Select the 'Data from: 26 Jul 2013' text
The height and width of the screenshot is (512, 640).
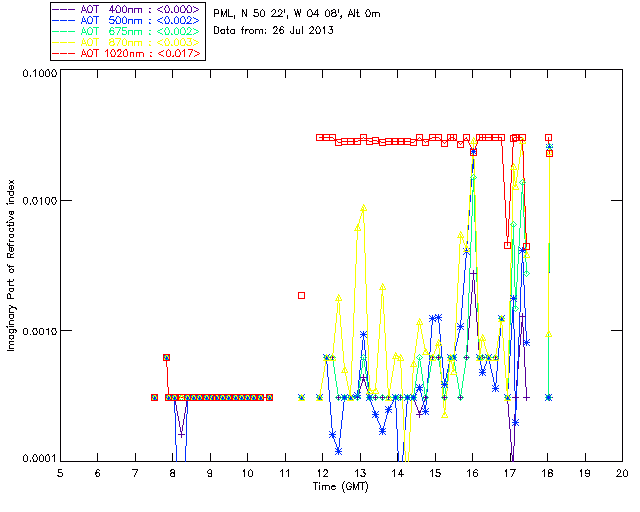coord(273,31)
